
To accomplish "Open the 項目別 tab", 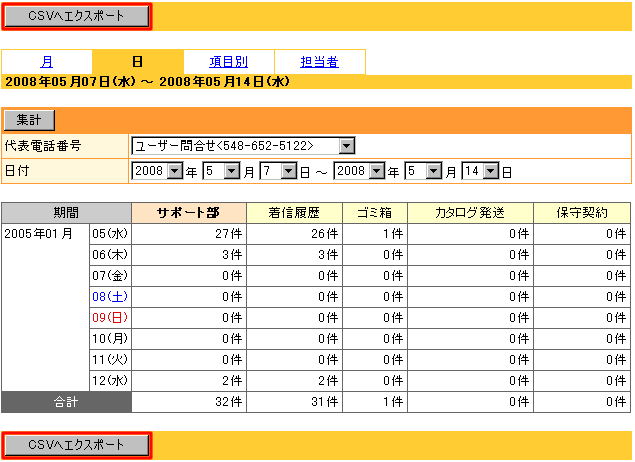I will pyautogui.click(x=228, y=62).
